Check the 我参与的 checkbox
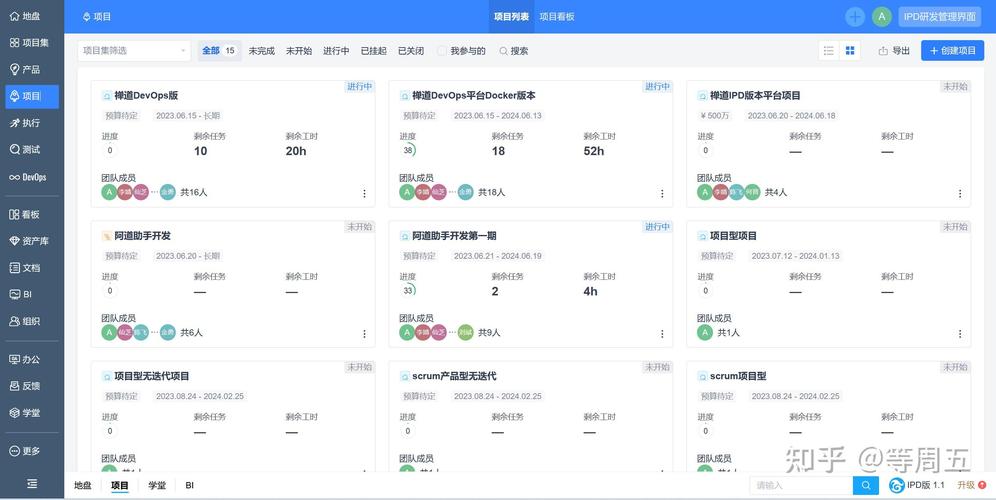This screenshot has height=500, width=996. (442, 51)
